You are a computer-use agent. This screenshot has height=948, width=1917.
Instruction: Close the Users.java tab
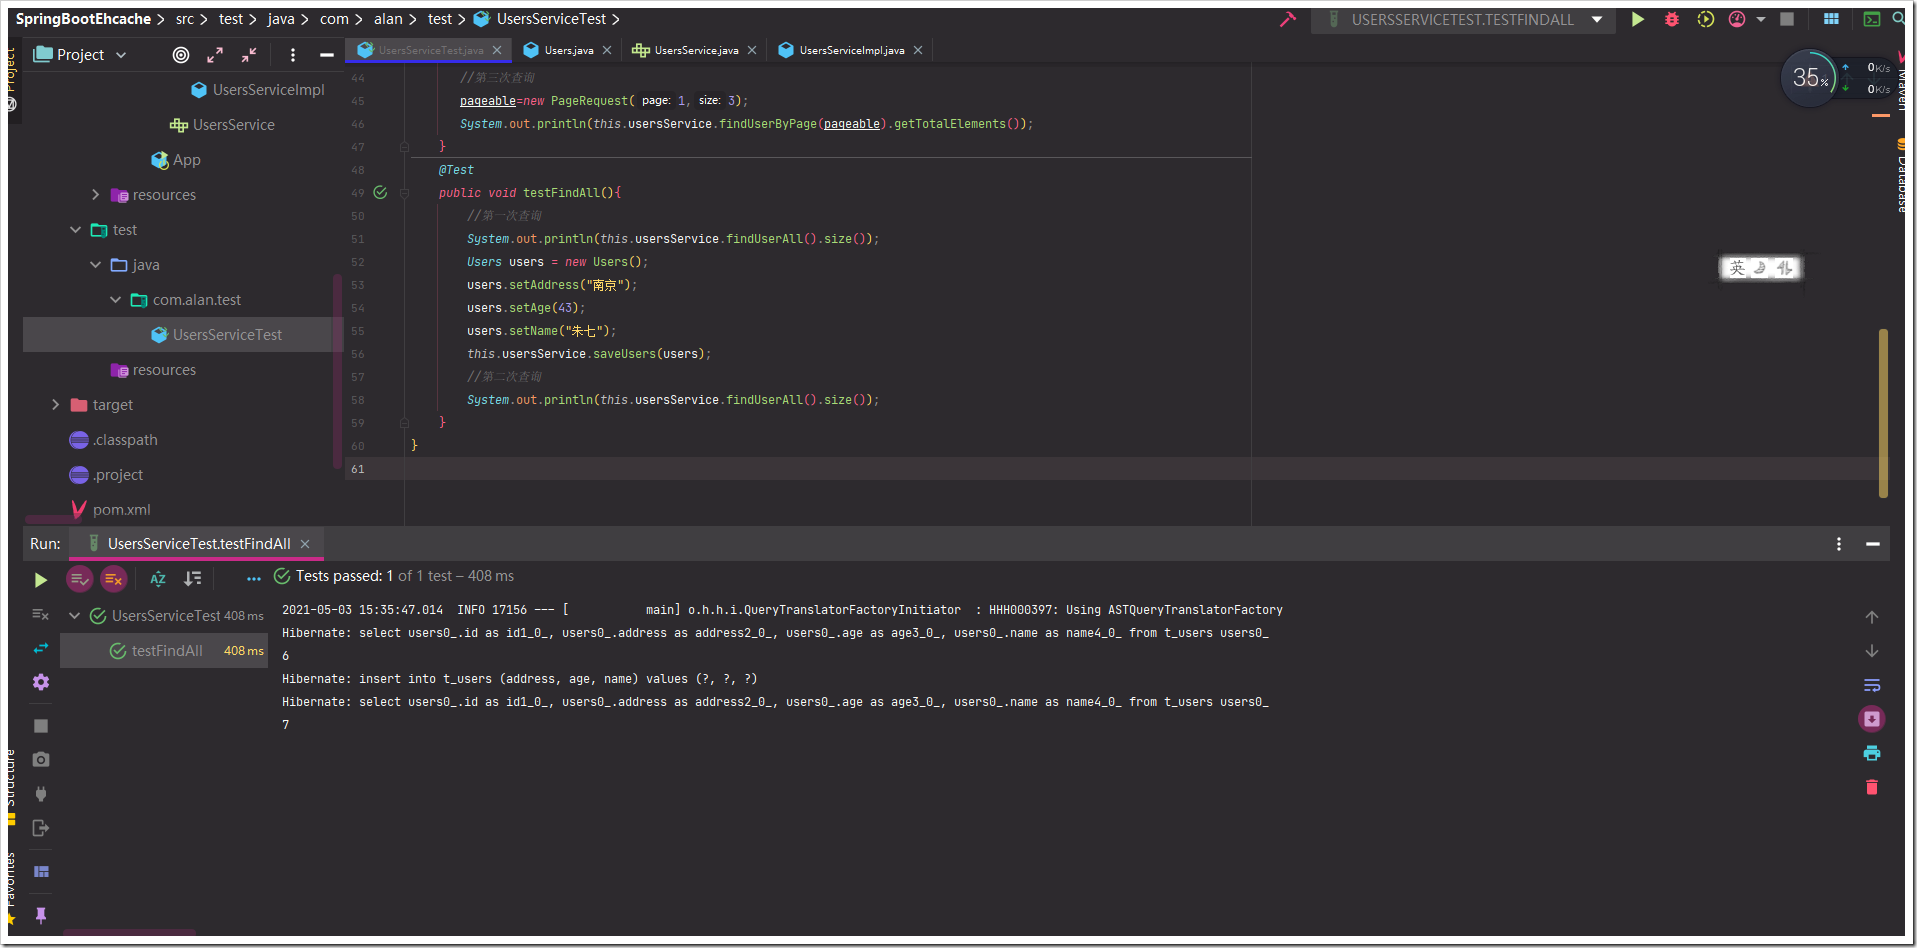click(x=607, y=50)
